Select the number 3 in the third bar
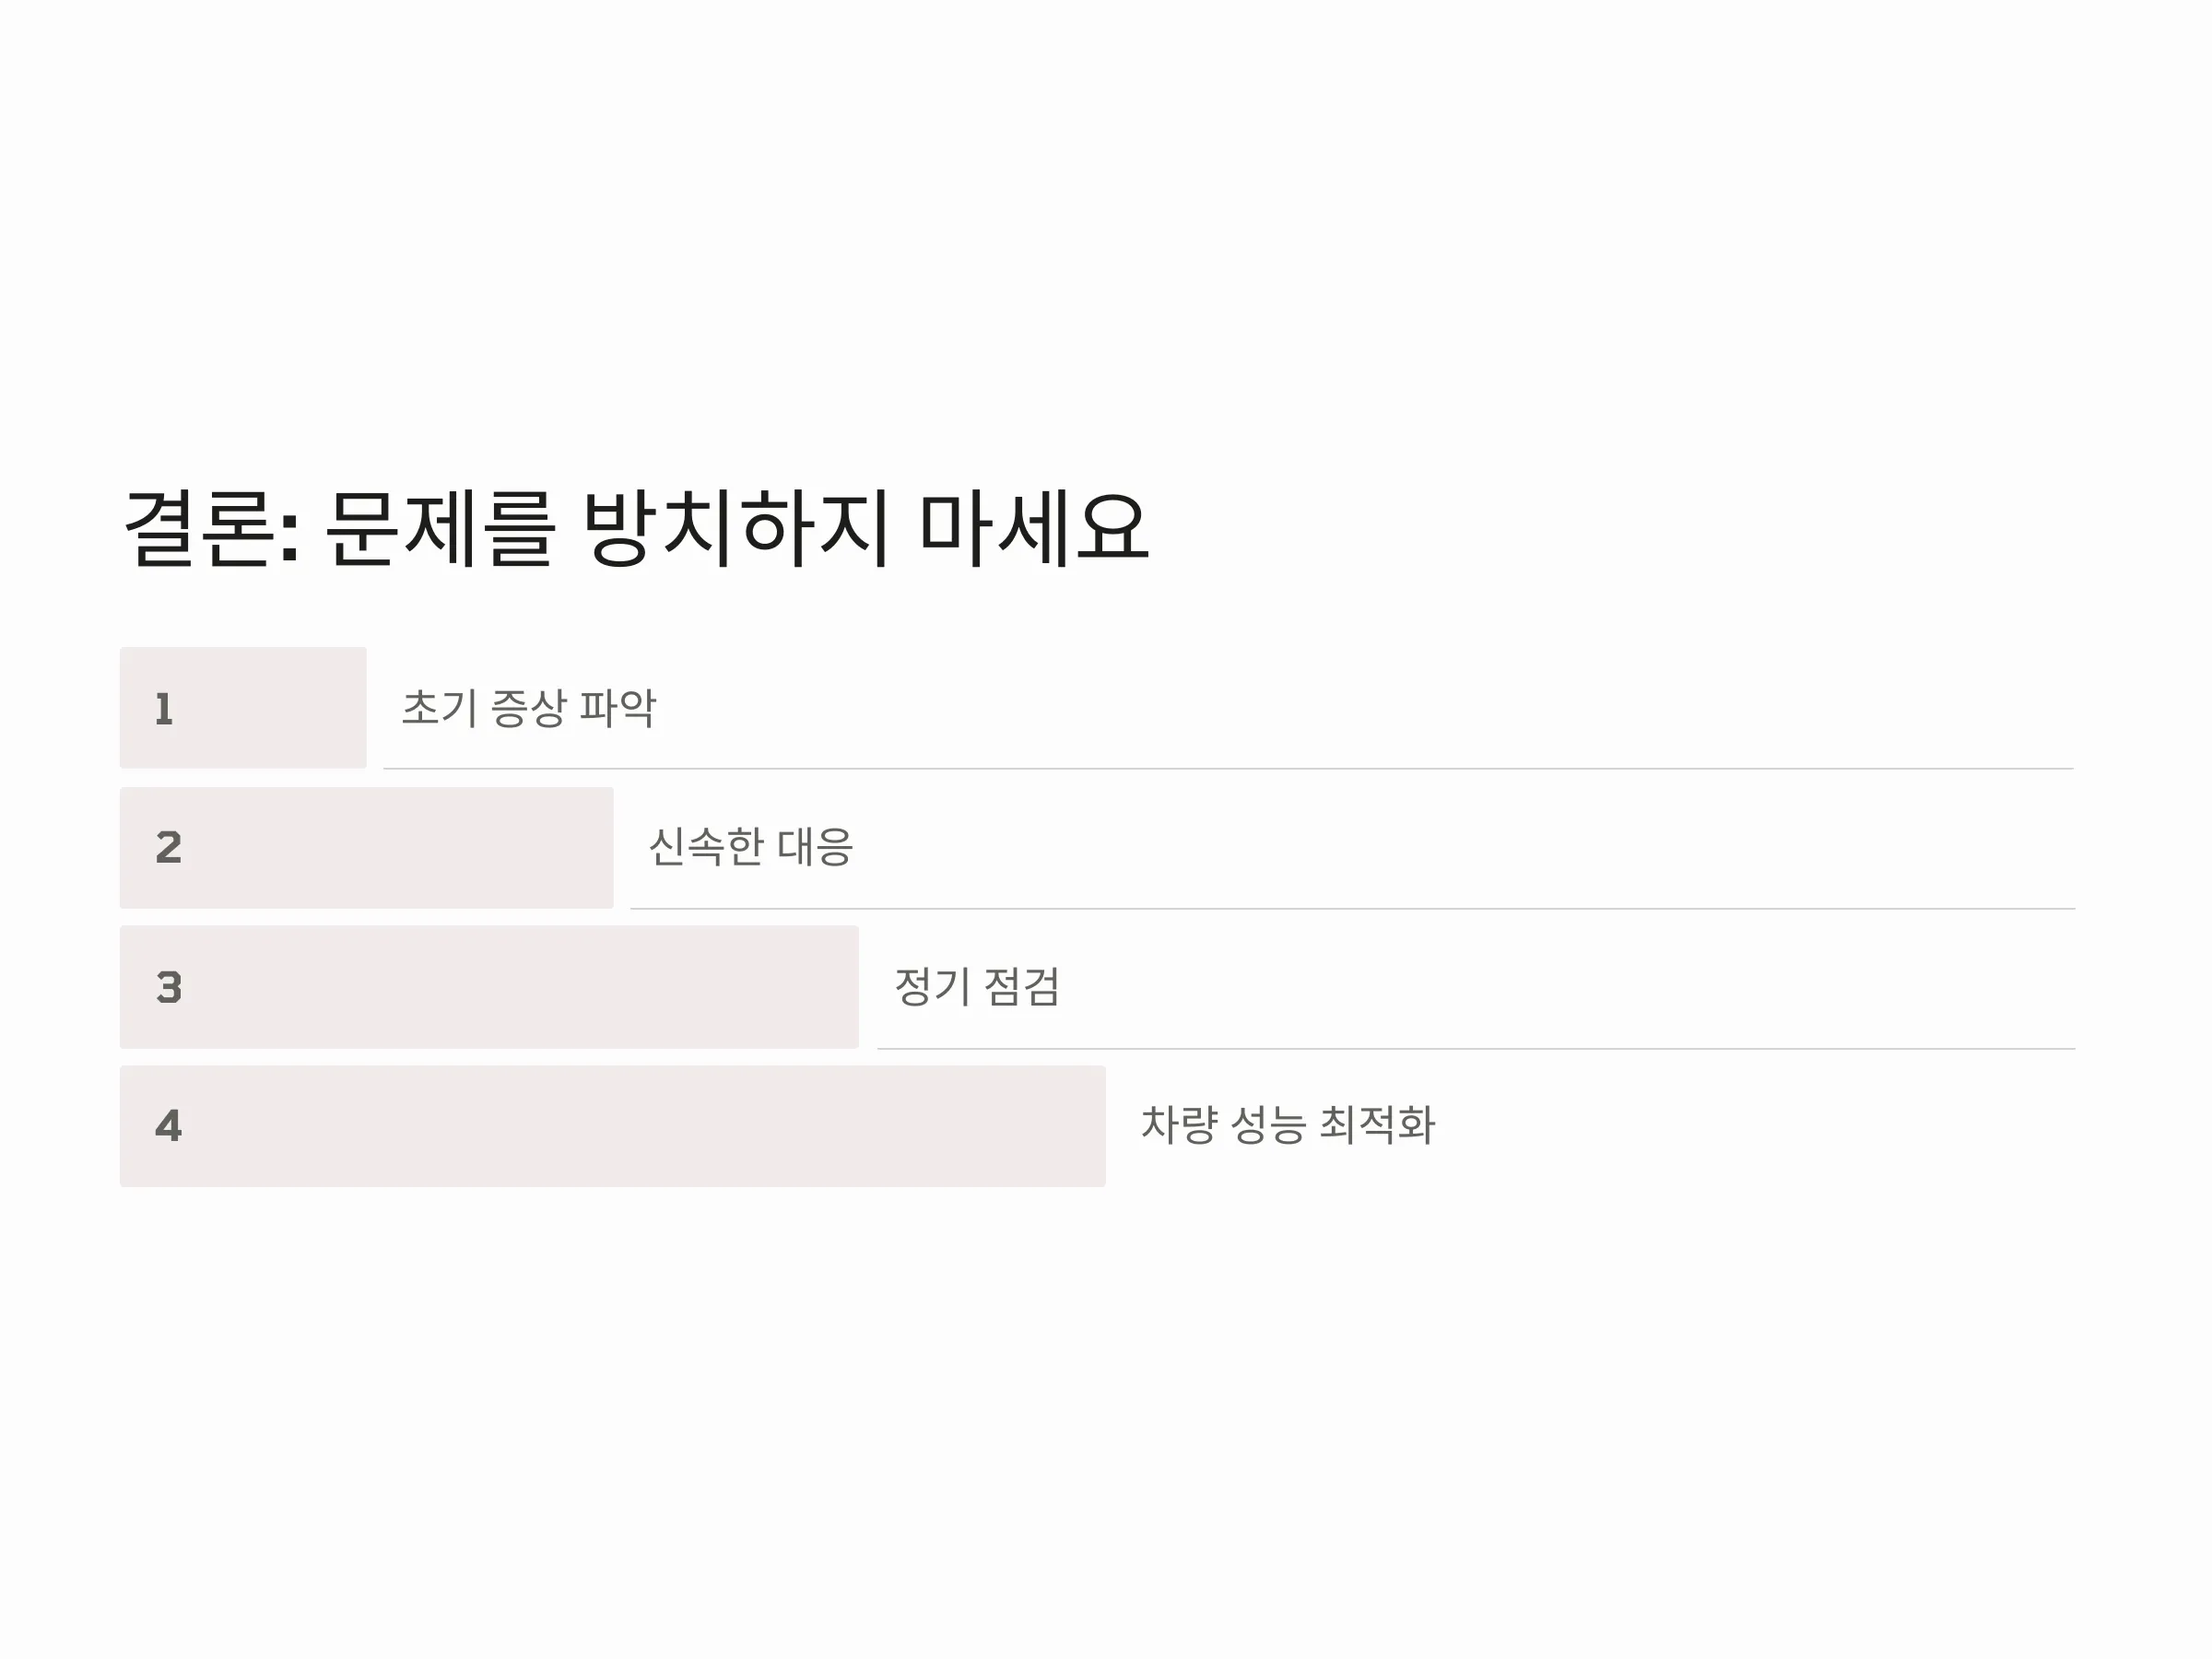 point(169,988)
